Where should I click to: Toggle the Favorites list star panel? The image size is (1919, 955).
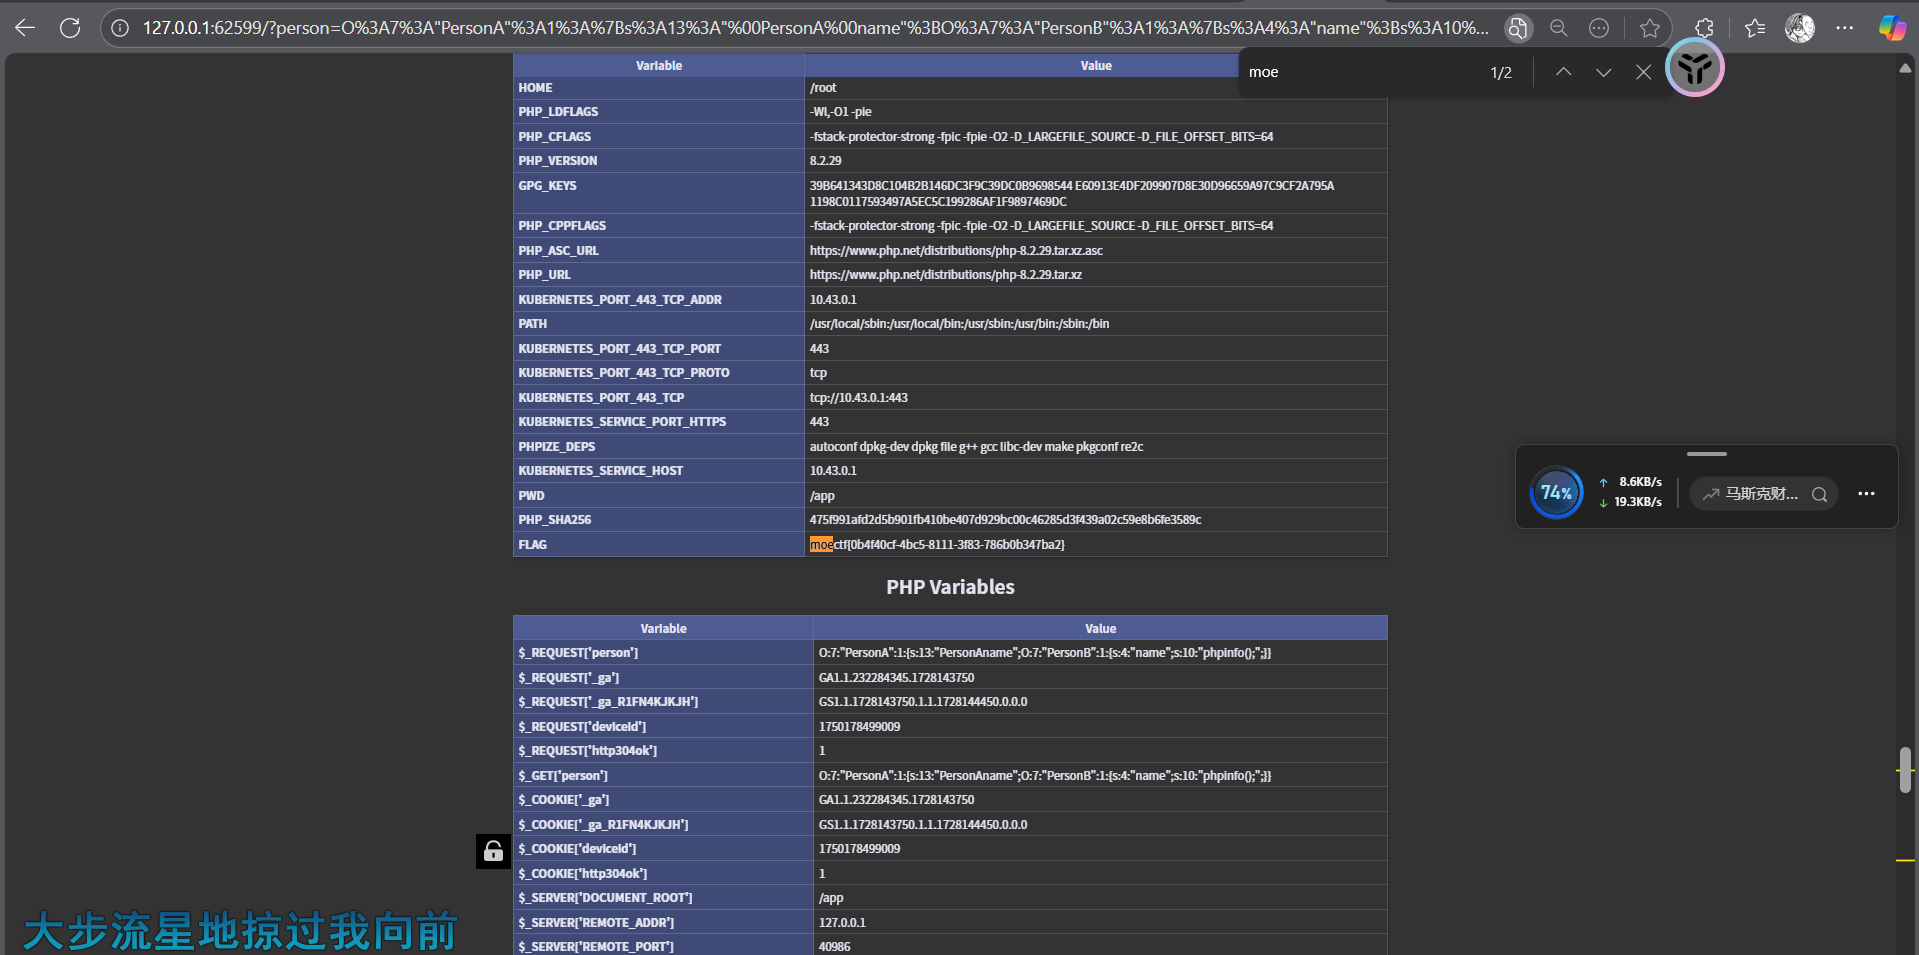1755,28
